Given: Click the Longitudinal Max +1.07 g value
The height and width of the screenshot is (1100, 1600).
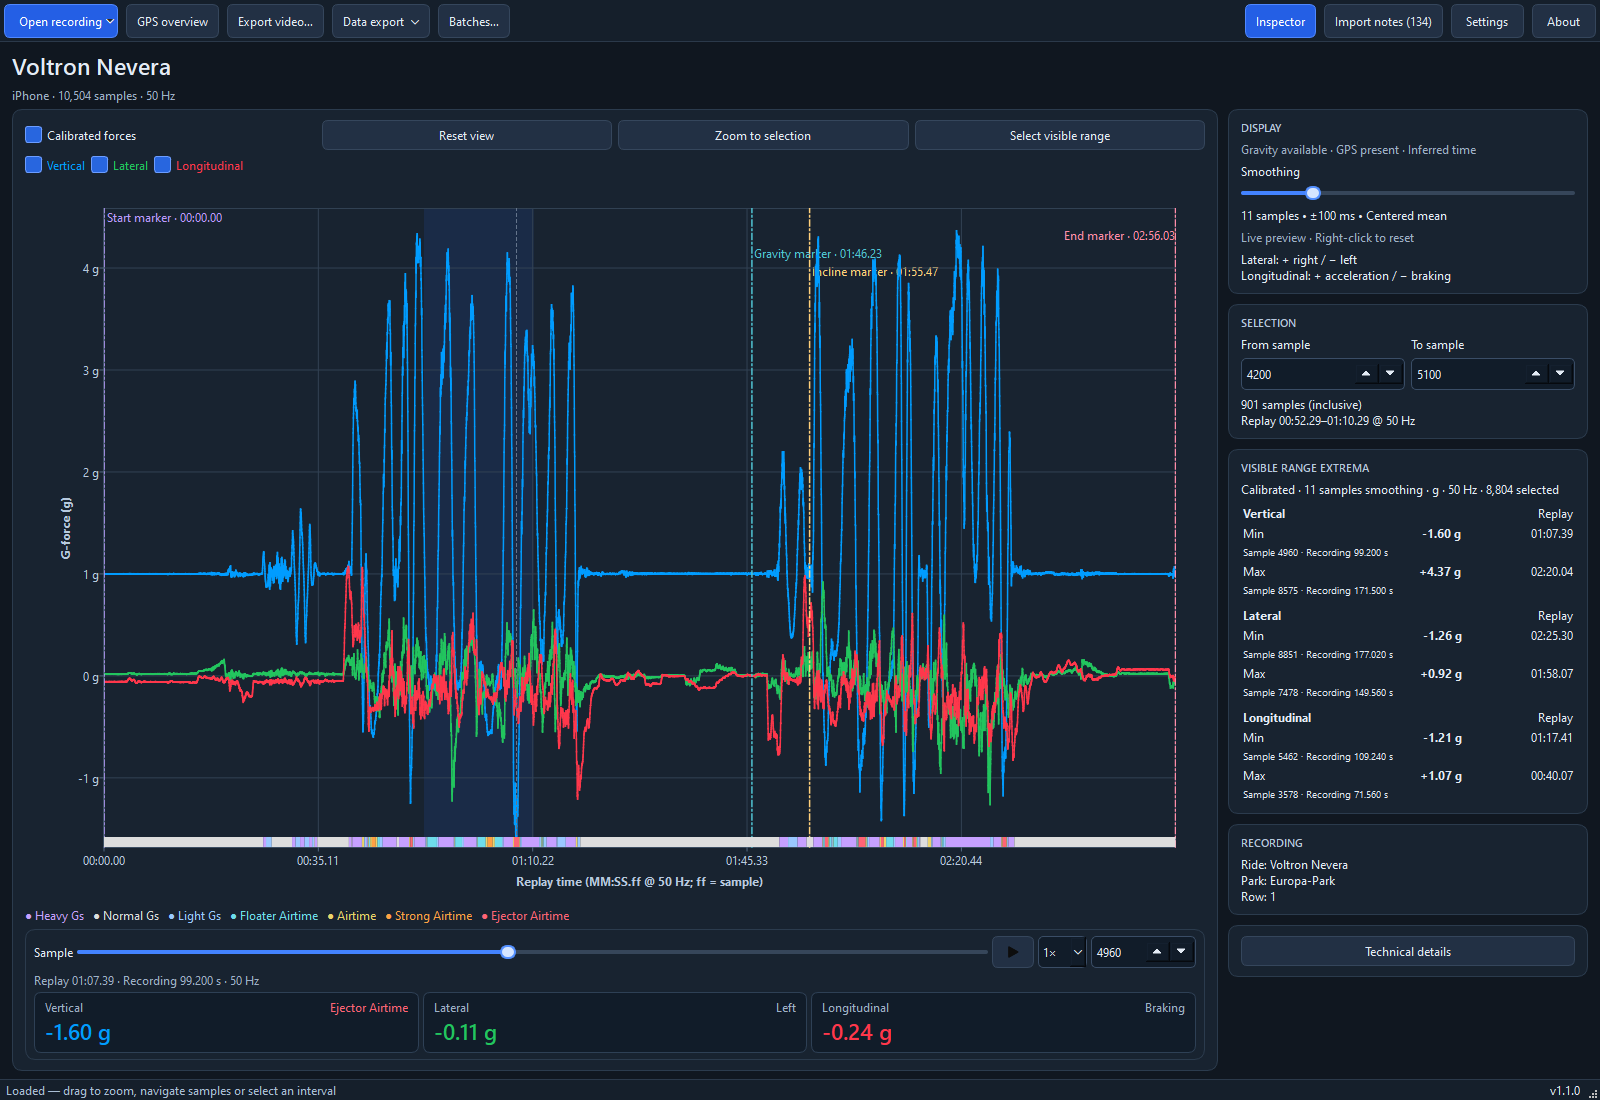Looking at the screenshot, I should (x=1441, y=776).
